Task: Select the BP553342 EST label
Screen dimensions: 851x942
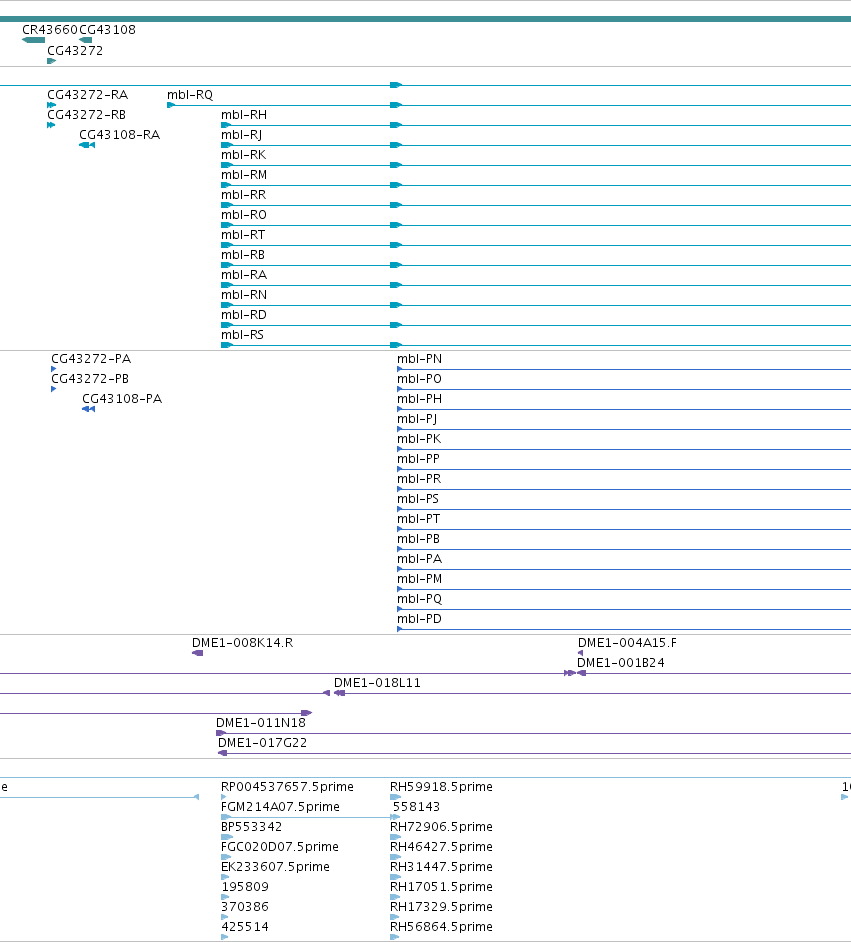Action: click(x=252, y=827)
